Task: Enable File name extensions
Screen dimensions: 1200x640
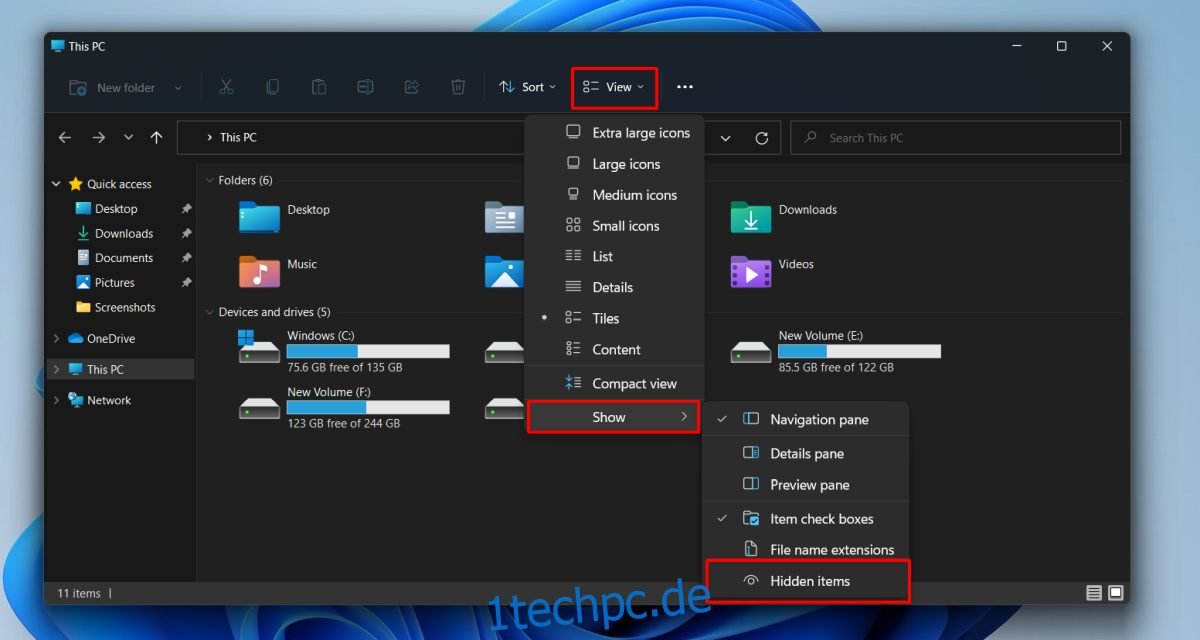Action: pos(805,549)
